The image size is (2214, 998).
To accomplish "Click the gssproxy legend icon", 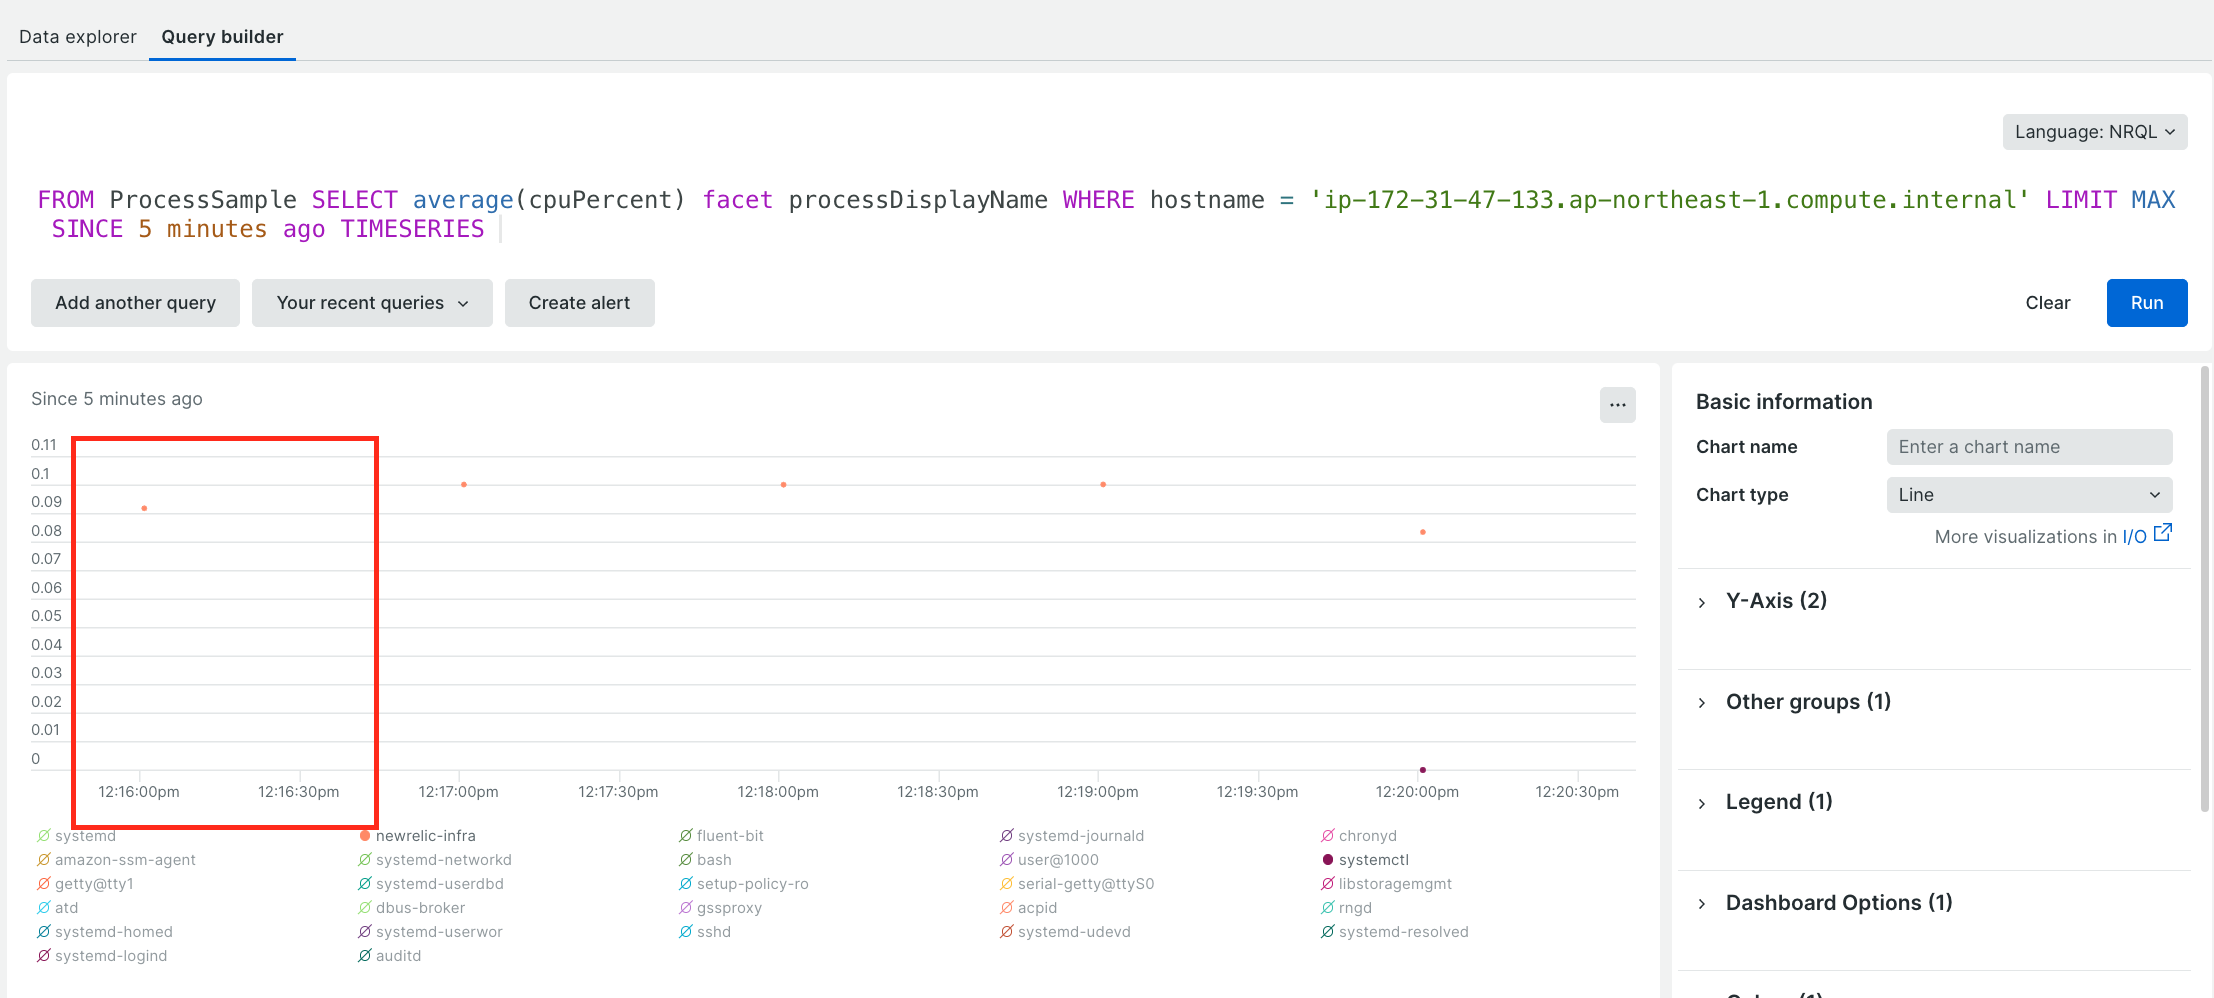I will [686, 908].
